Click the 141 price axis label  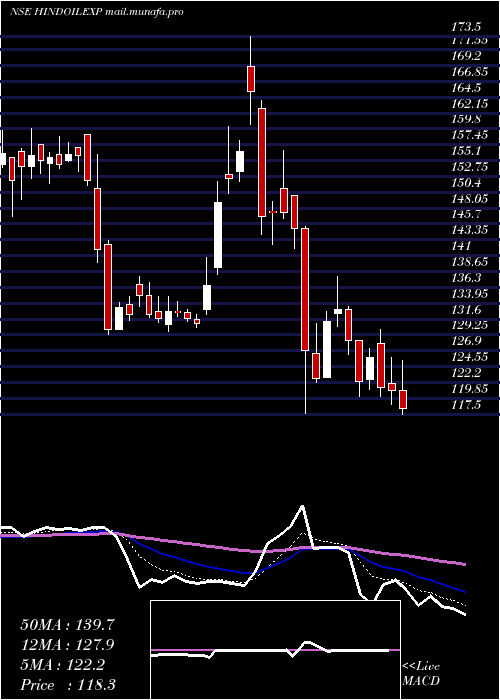pyautogui.click(x=462, y=246)
